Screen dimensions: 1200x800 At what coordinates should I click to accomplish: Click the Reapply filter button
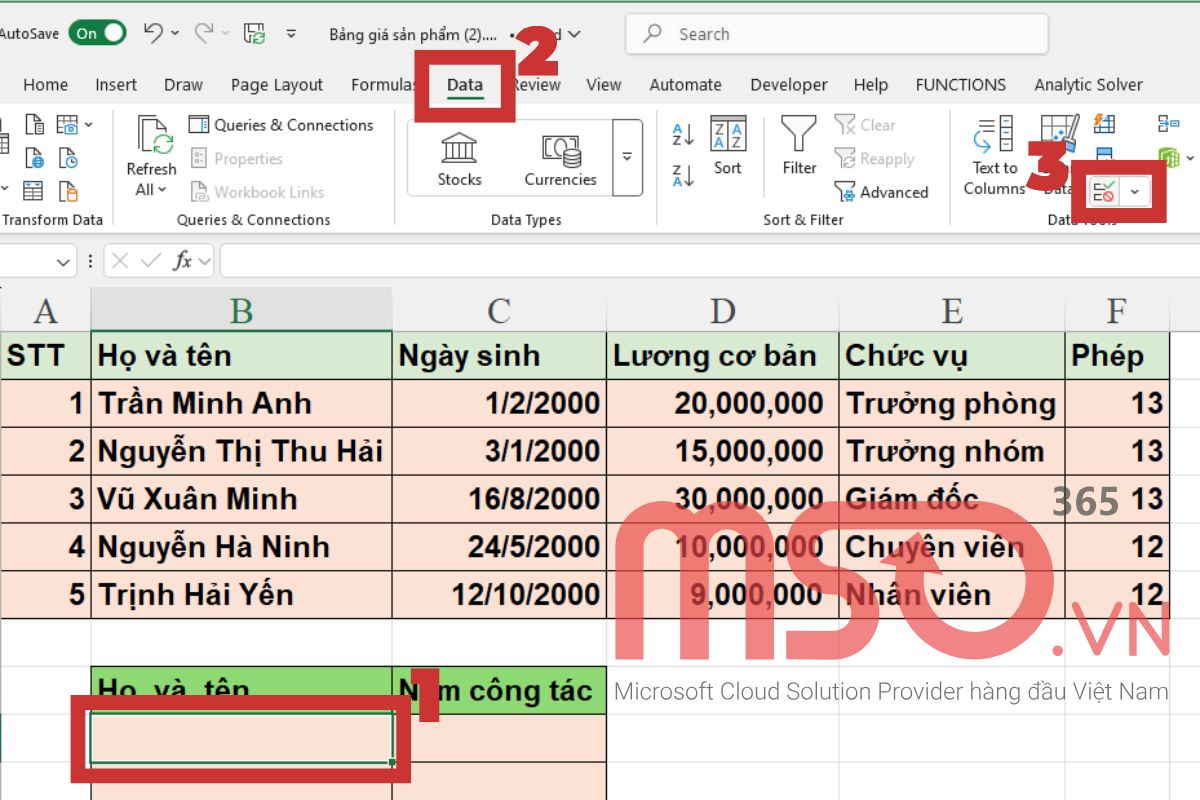coord(874,159)
